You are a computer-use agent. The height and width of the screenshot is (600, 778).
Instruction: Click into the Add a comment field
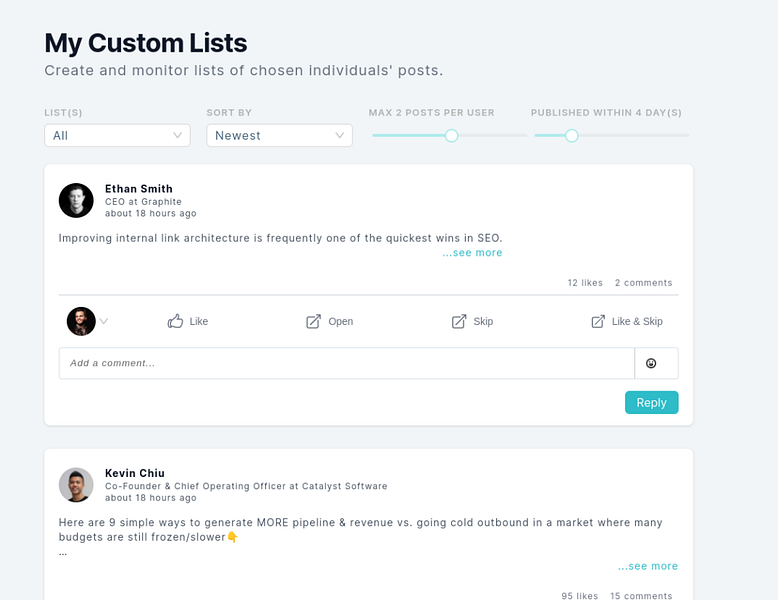pyautogui.click(x=346, y=363)
